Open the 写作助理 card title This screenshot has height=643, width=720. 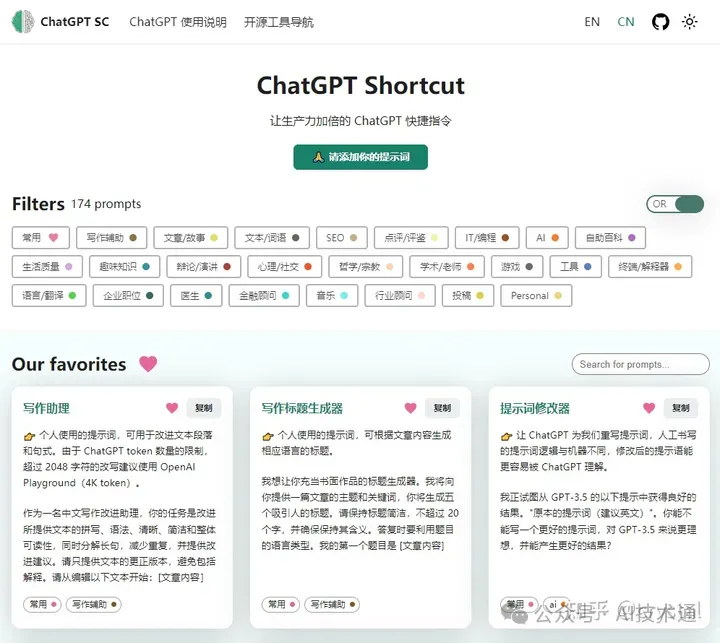[46, 408]
